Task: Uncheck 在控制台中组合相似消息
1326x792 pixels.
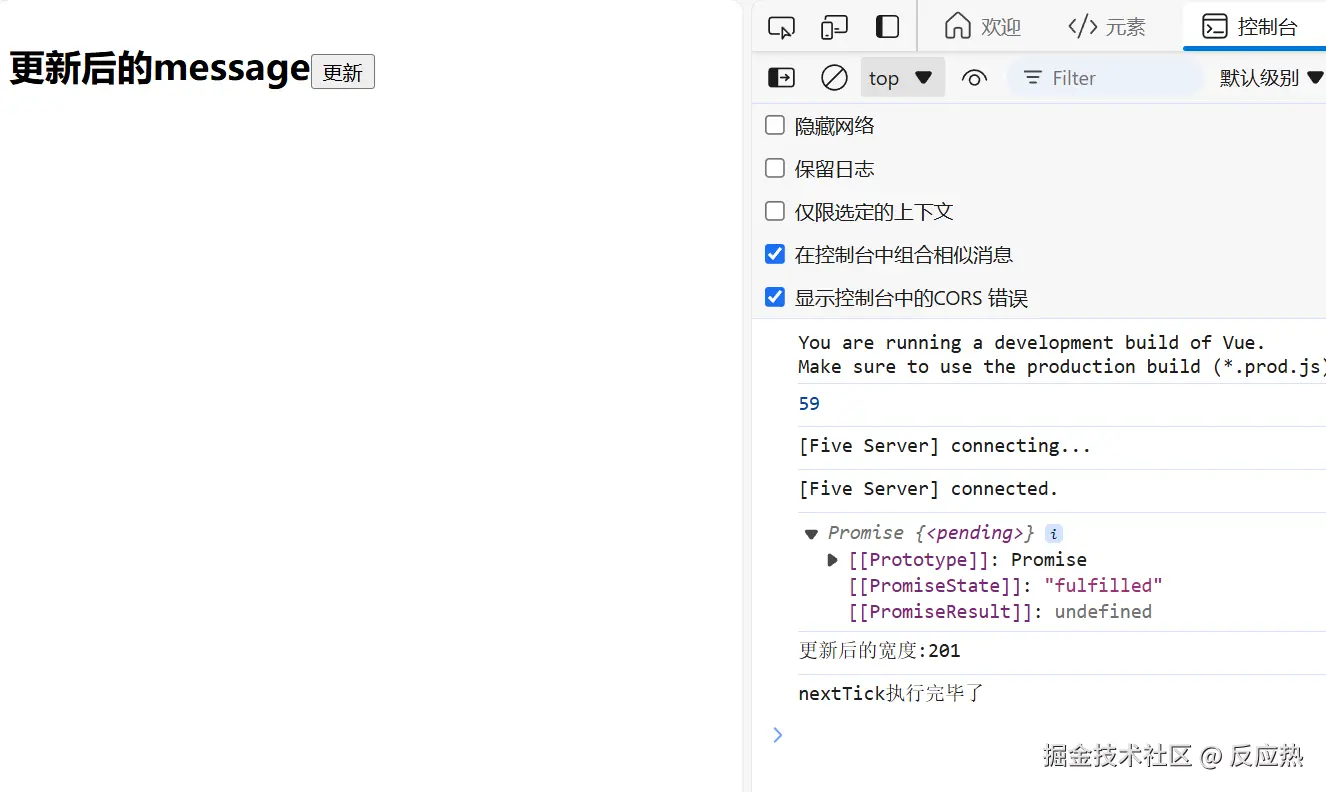Action: (x=775, y=254)
